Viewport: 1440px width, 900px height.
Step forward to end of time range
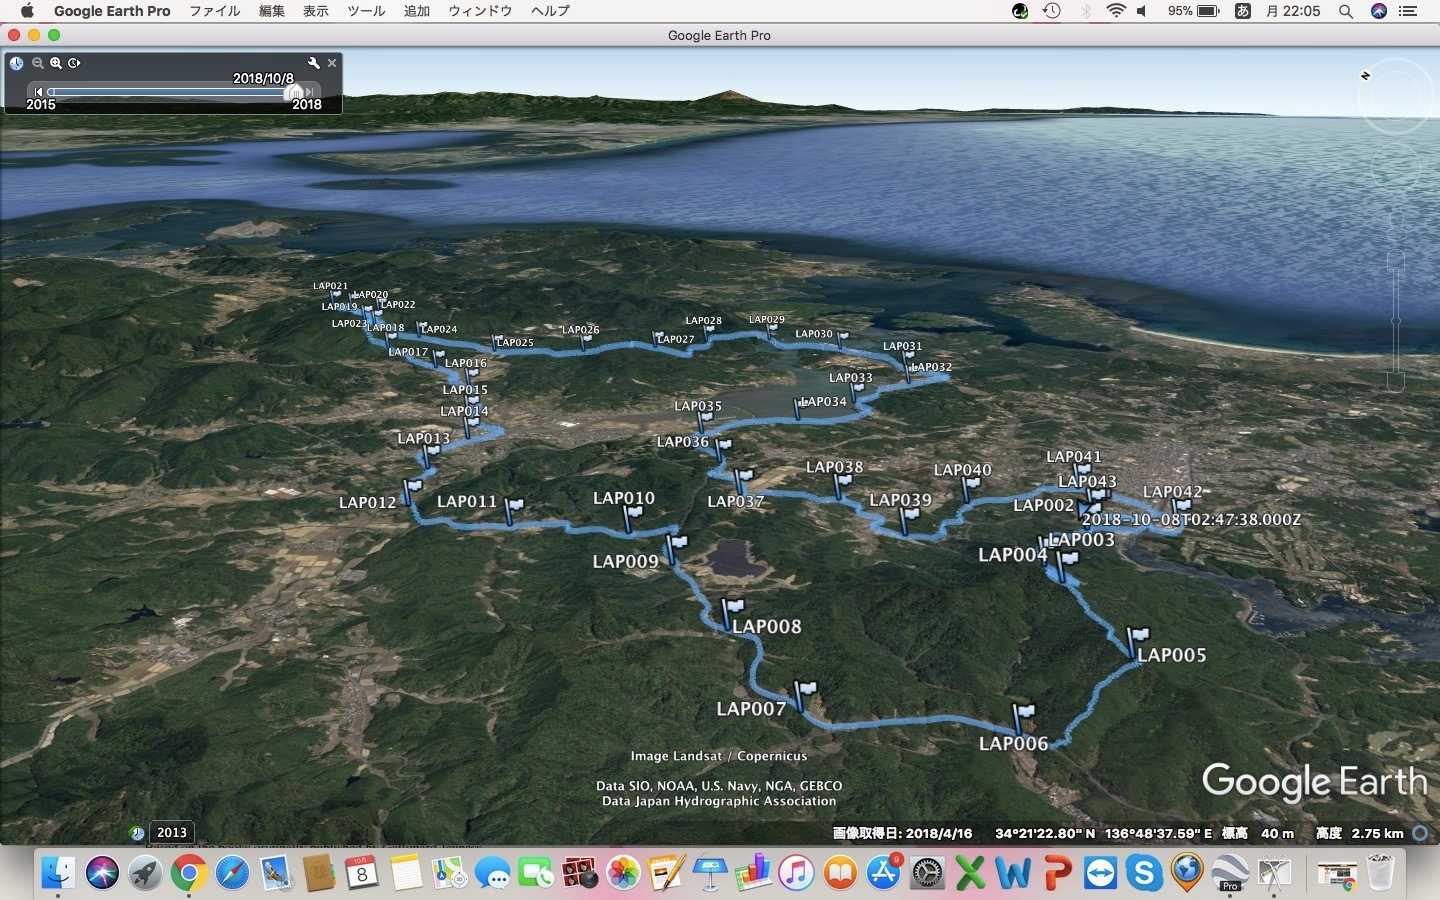tap(310, 92)
